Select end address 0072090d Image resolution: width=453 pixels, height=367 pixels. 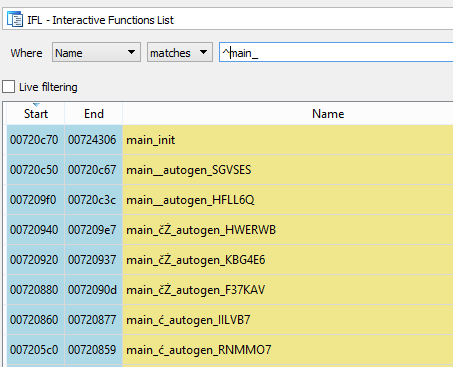tap(94, 290)
